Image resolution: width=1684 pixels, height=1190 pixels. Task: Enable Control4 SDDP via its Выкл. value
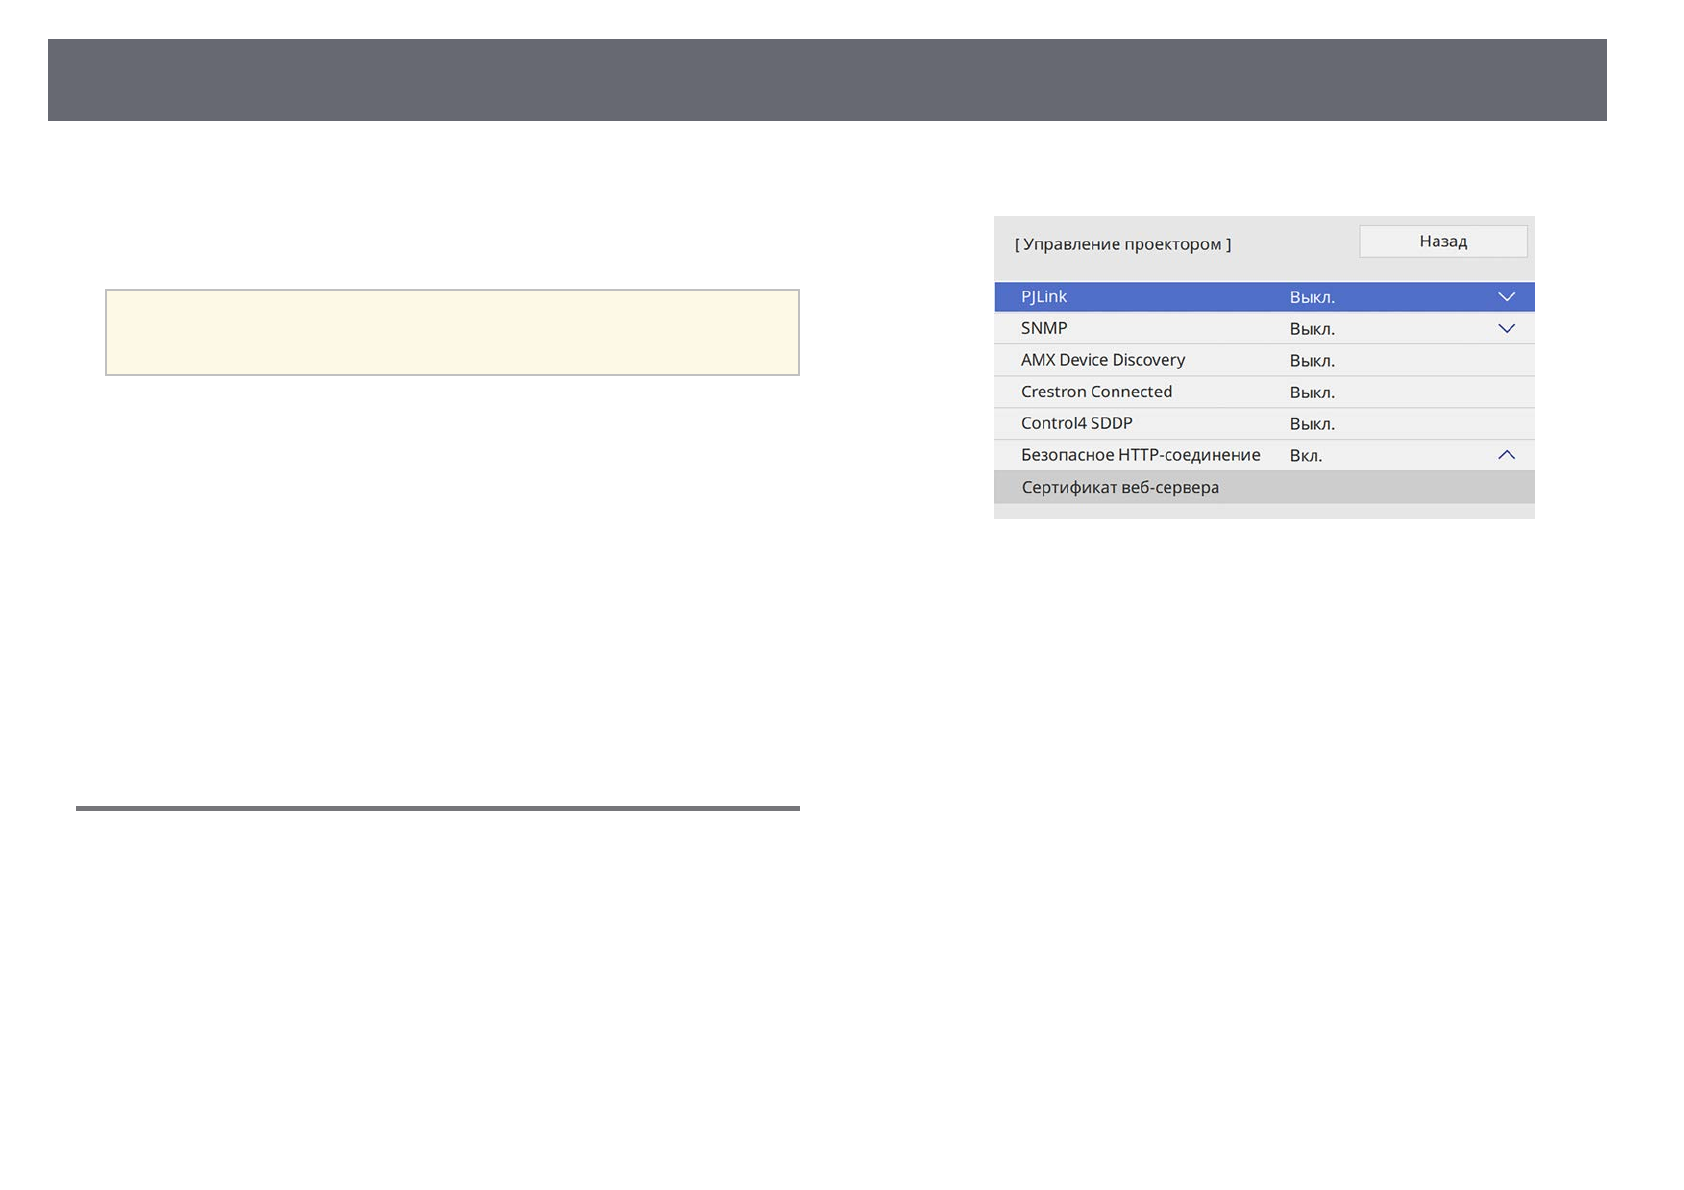(x=1311, y=424)
